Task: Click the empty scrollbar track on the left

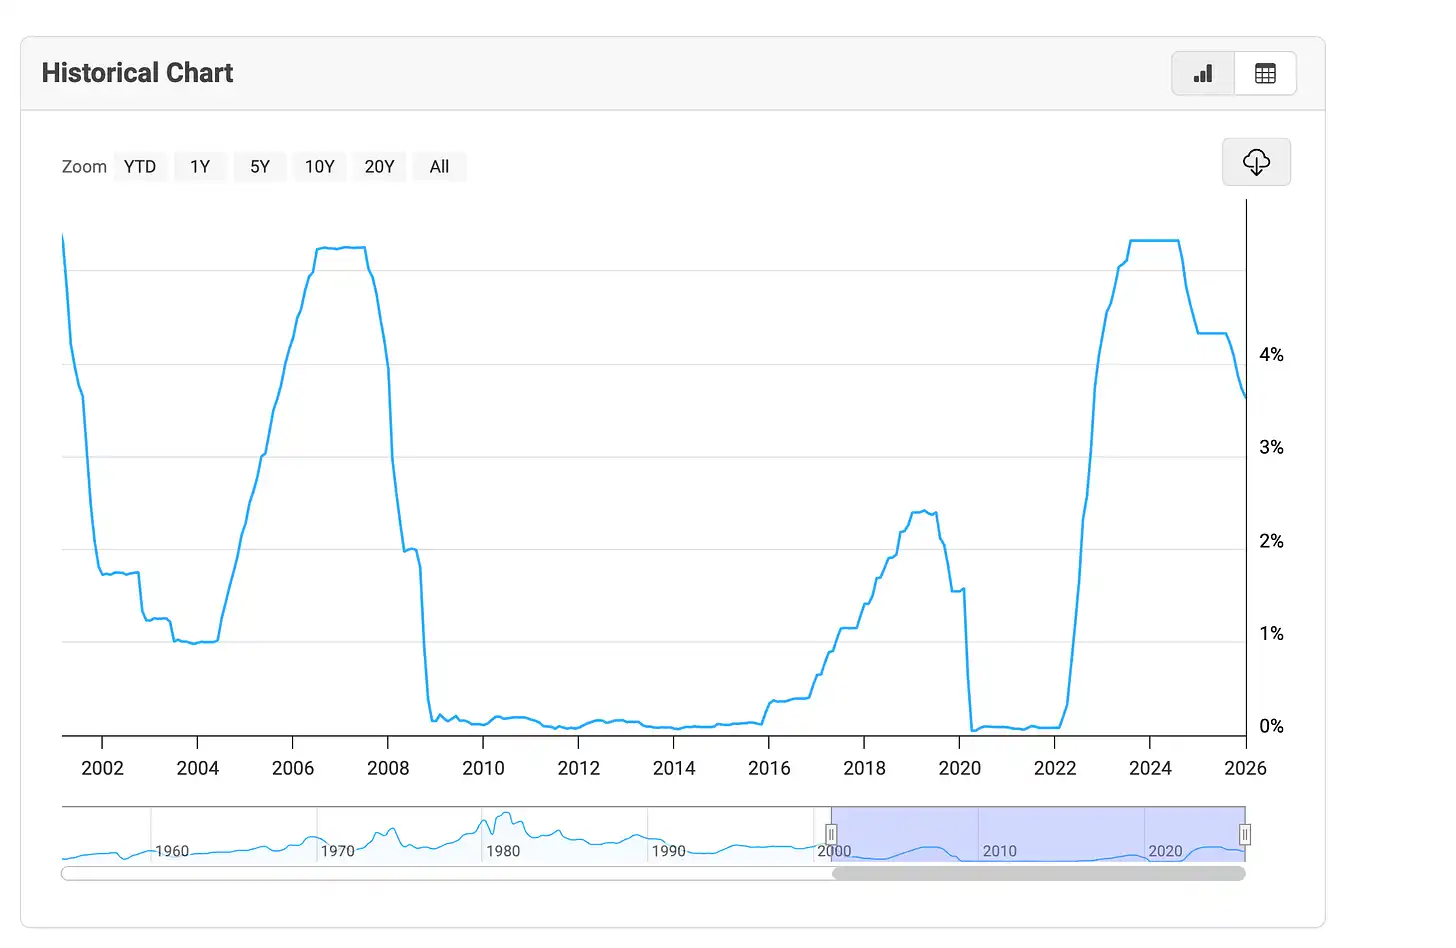Action: click(x=440, y=874)
